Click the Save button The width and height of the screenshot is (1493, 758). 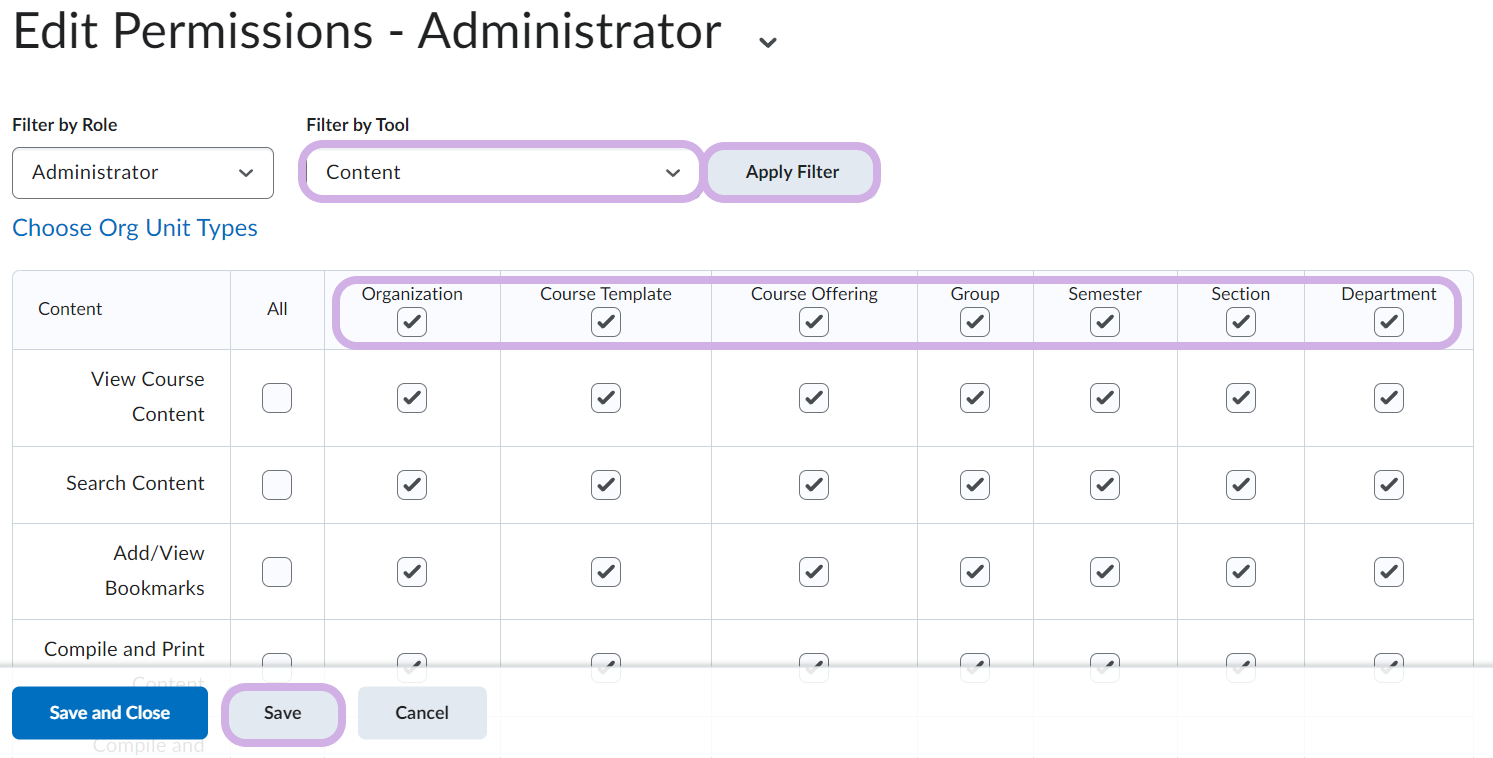(x=282, y=713)
